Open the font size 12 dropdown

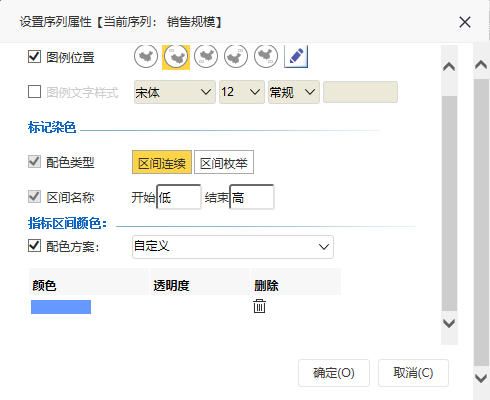242,92
